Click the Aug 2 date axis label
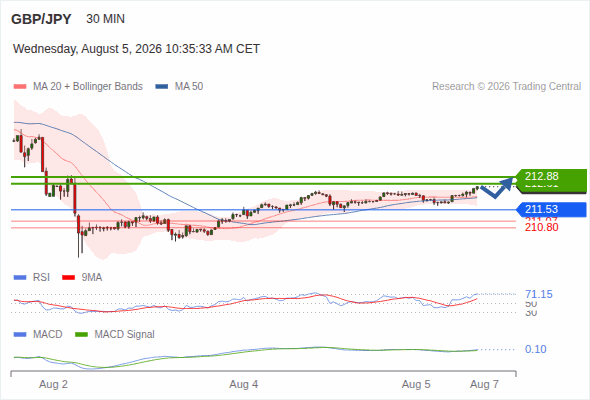The height and width of the screenshot is (400, 590). 53,384
